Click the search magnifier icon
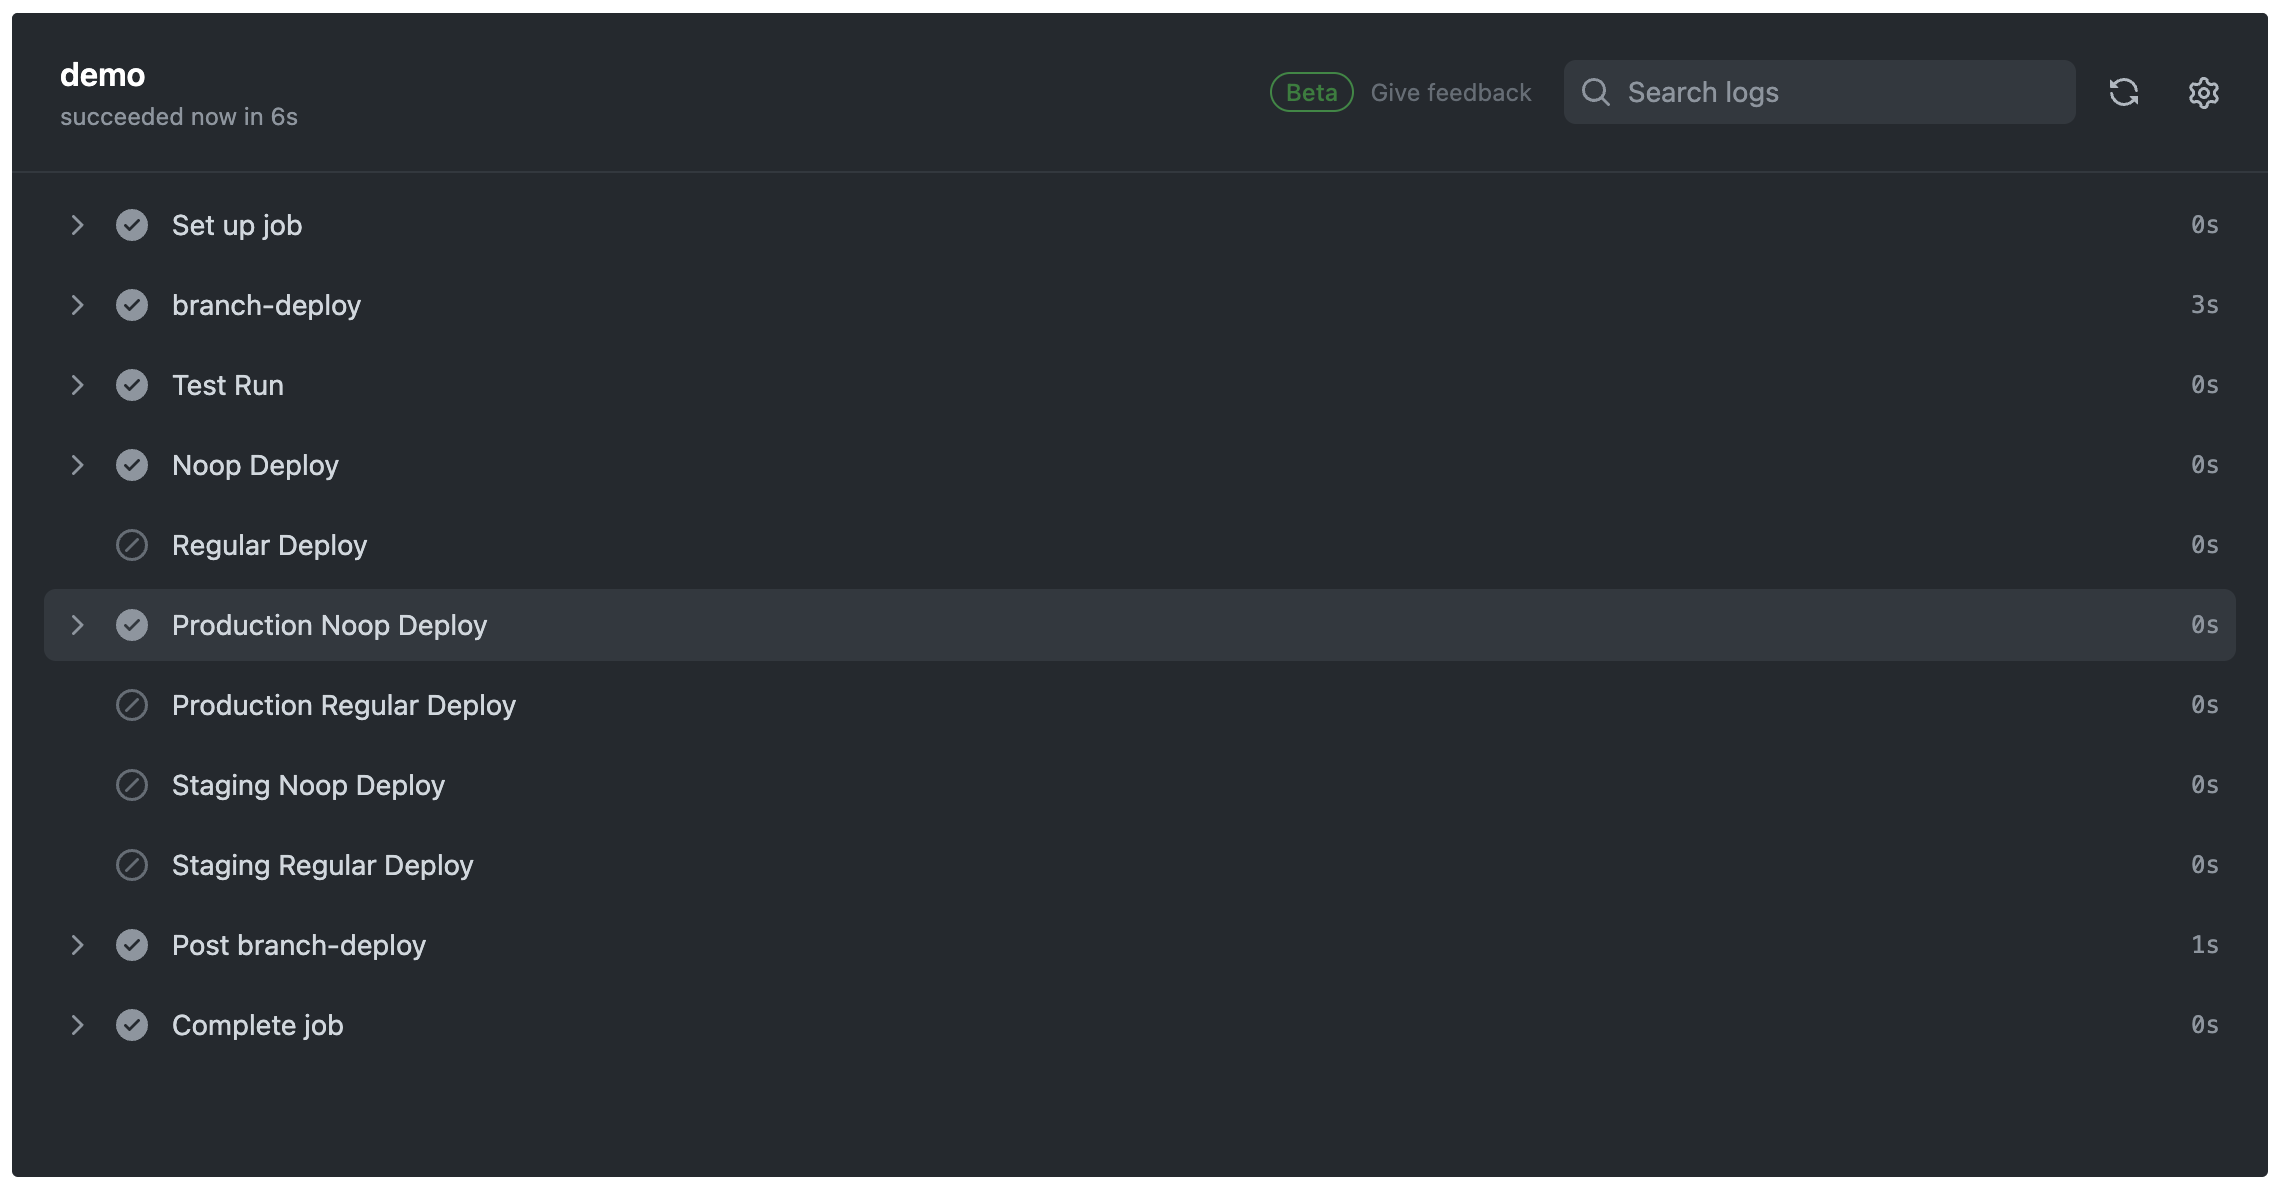2278x1186 pixels. [x=1596, y=92]
